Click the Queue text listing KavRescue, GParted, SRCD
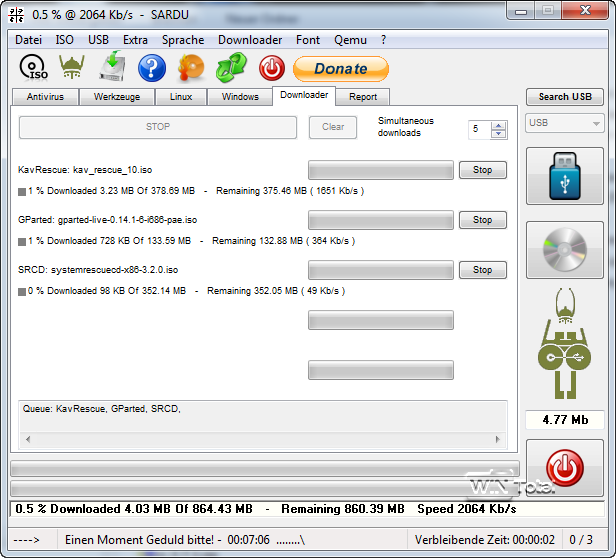Viewport: 616px width, 558px height. coord(102,409)
